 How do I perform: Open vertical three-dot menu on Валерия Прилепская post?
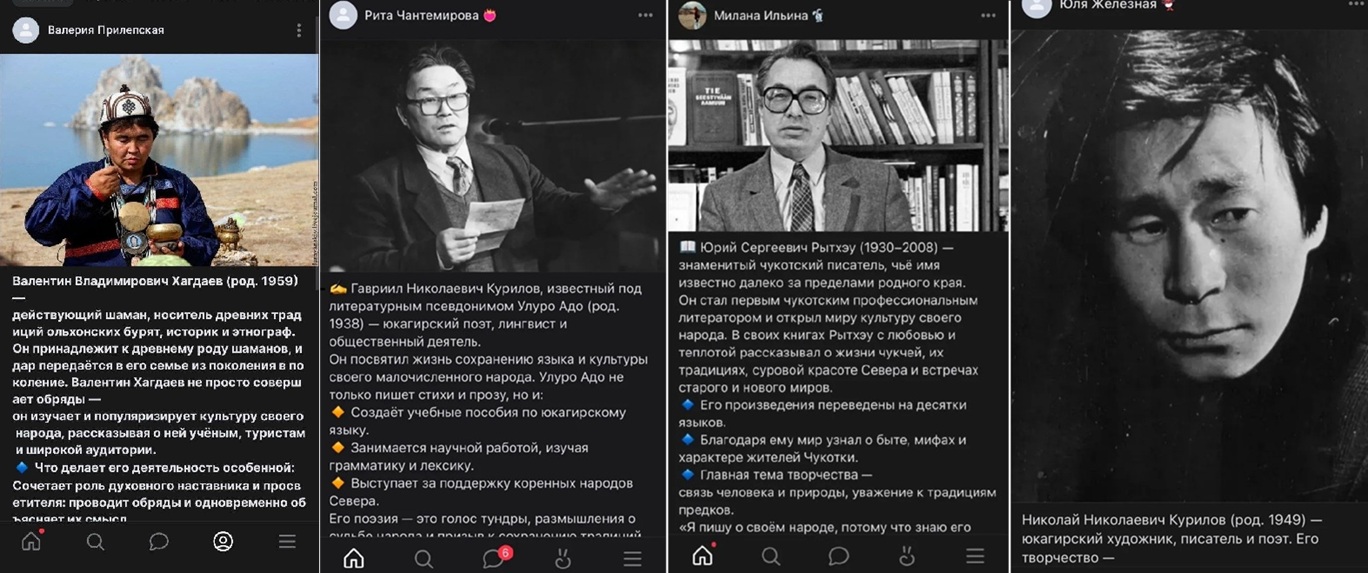(298, 30)
